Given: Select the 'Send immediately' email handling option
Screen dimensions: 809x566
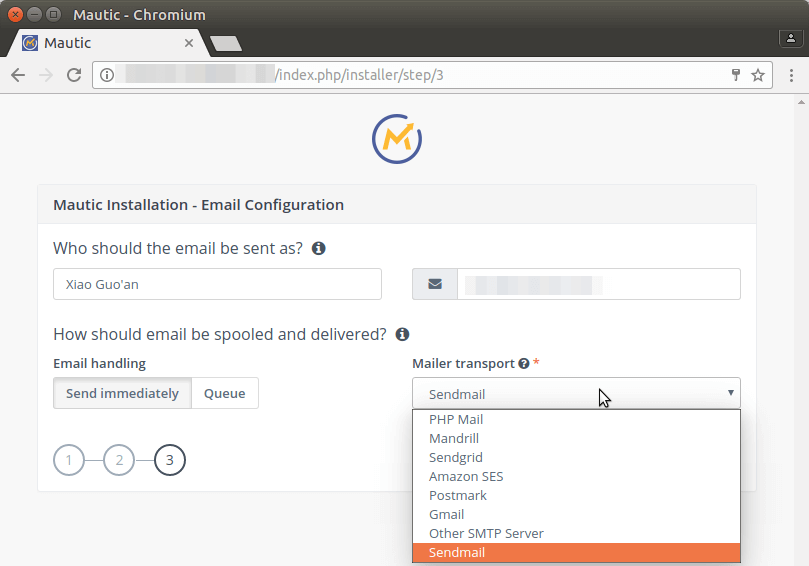Looking at the screenshot, I should click(x=122, y=393).
